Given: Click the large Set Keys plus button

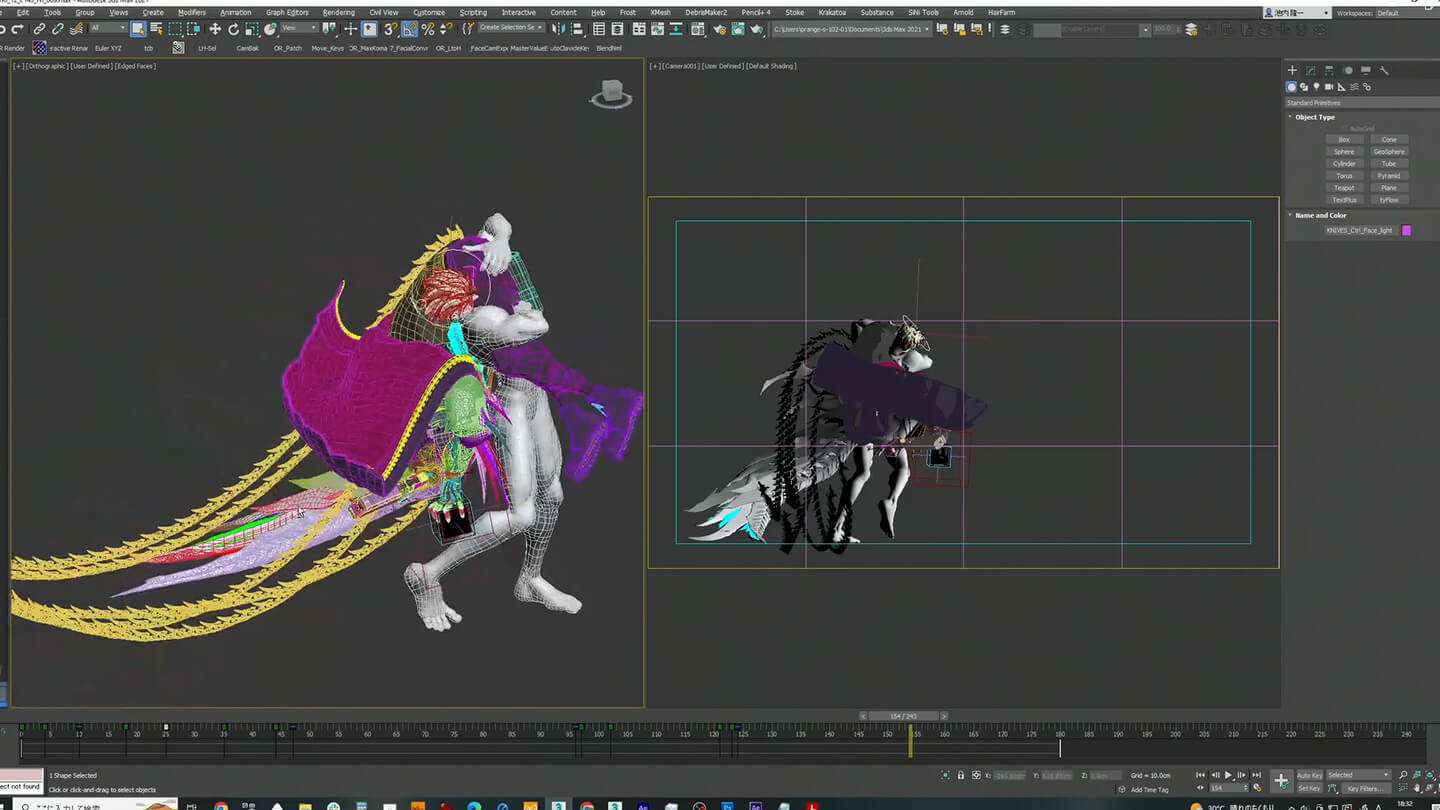Looking at the screenshot, I should pyautogui.click(x=1281, y=781).
